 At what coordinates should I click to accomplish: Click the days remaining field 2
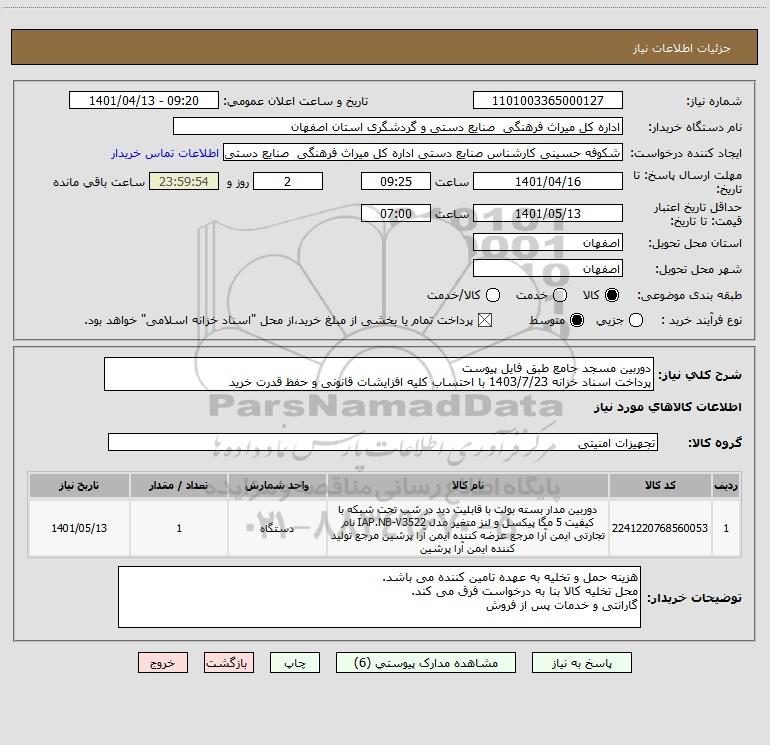tap(288, 181)
